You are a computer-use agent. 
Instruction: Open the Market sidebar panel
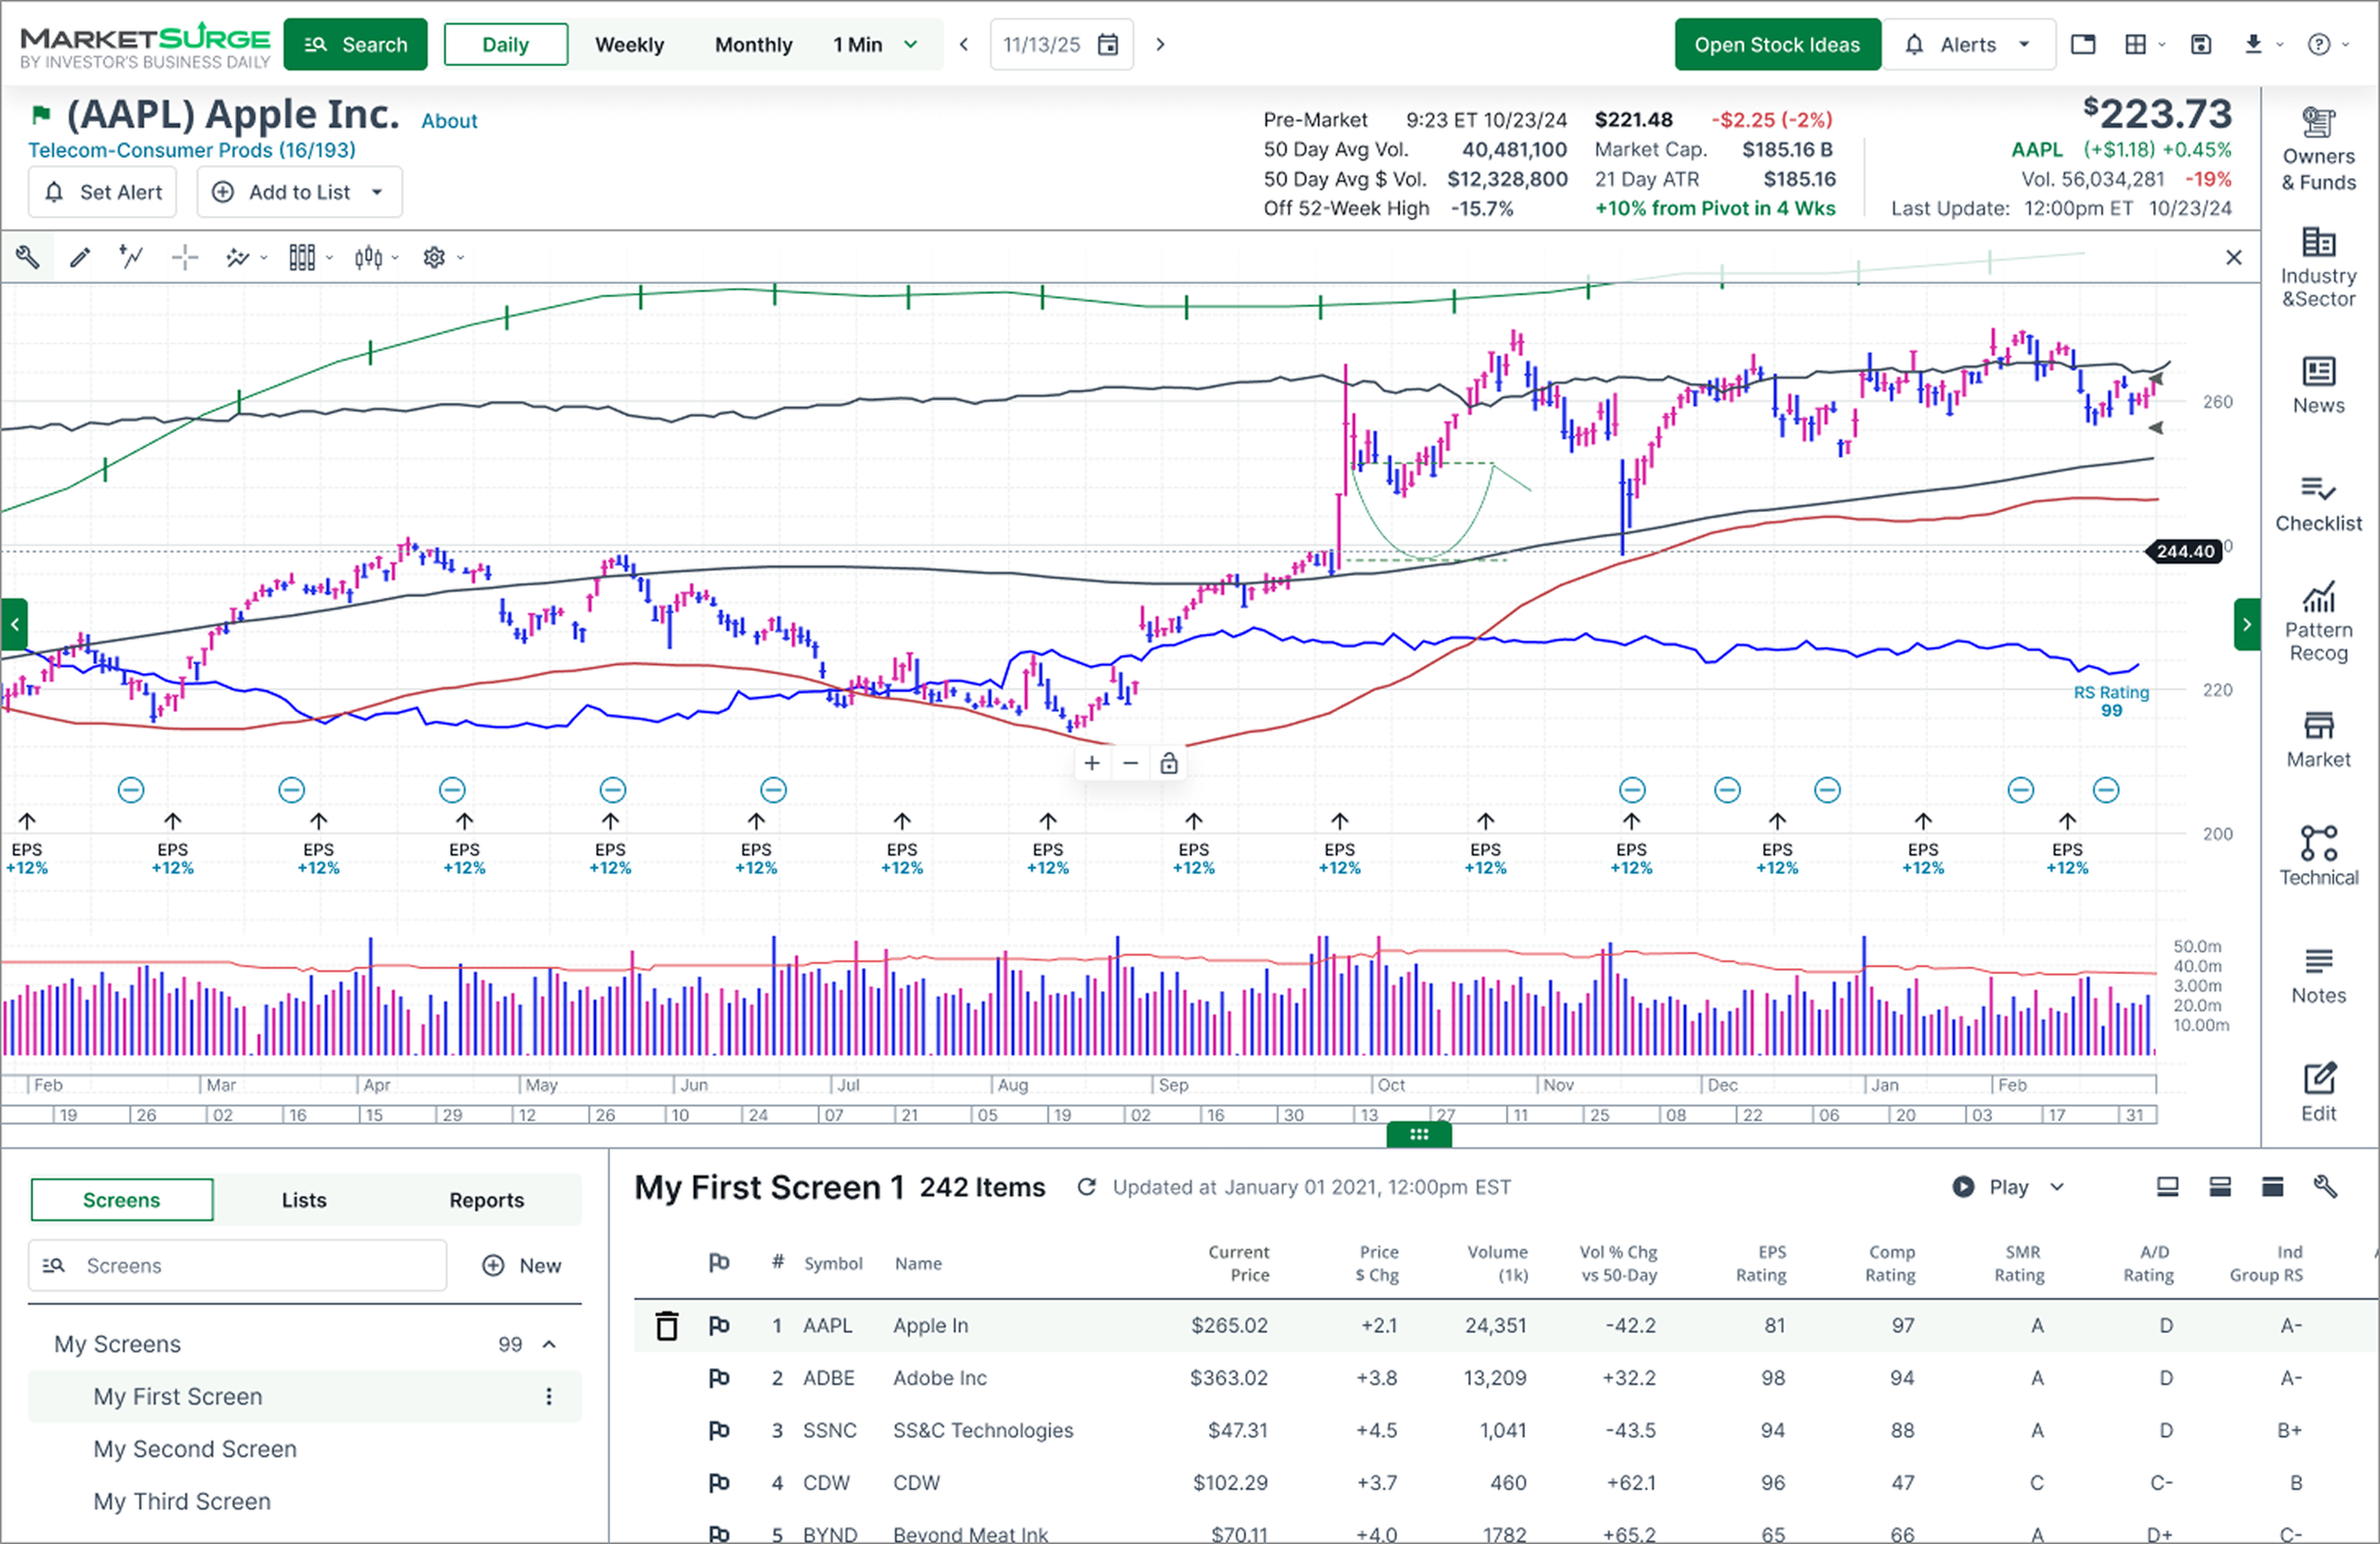[2318, 739]
